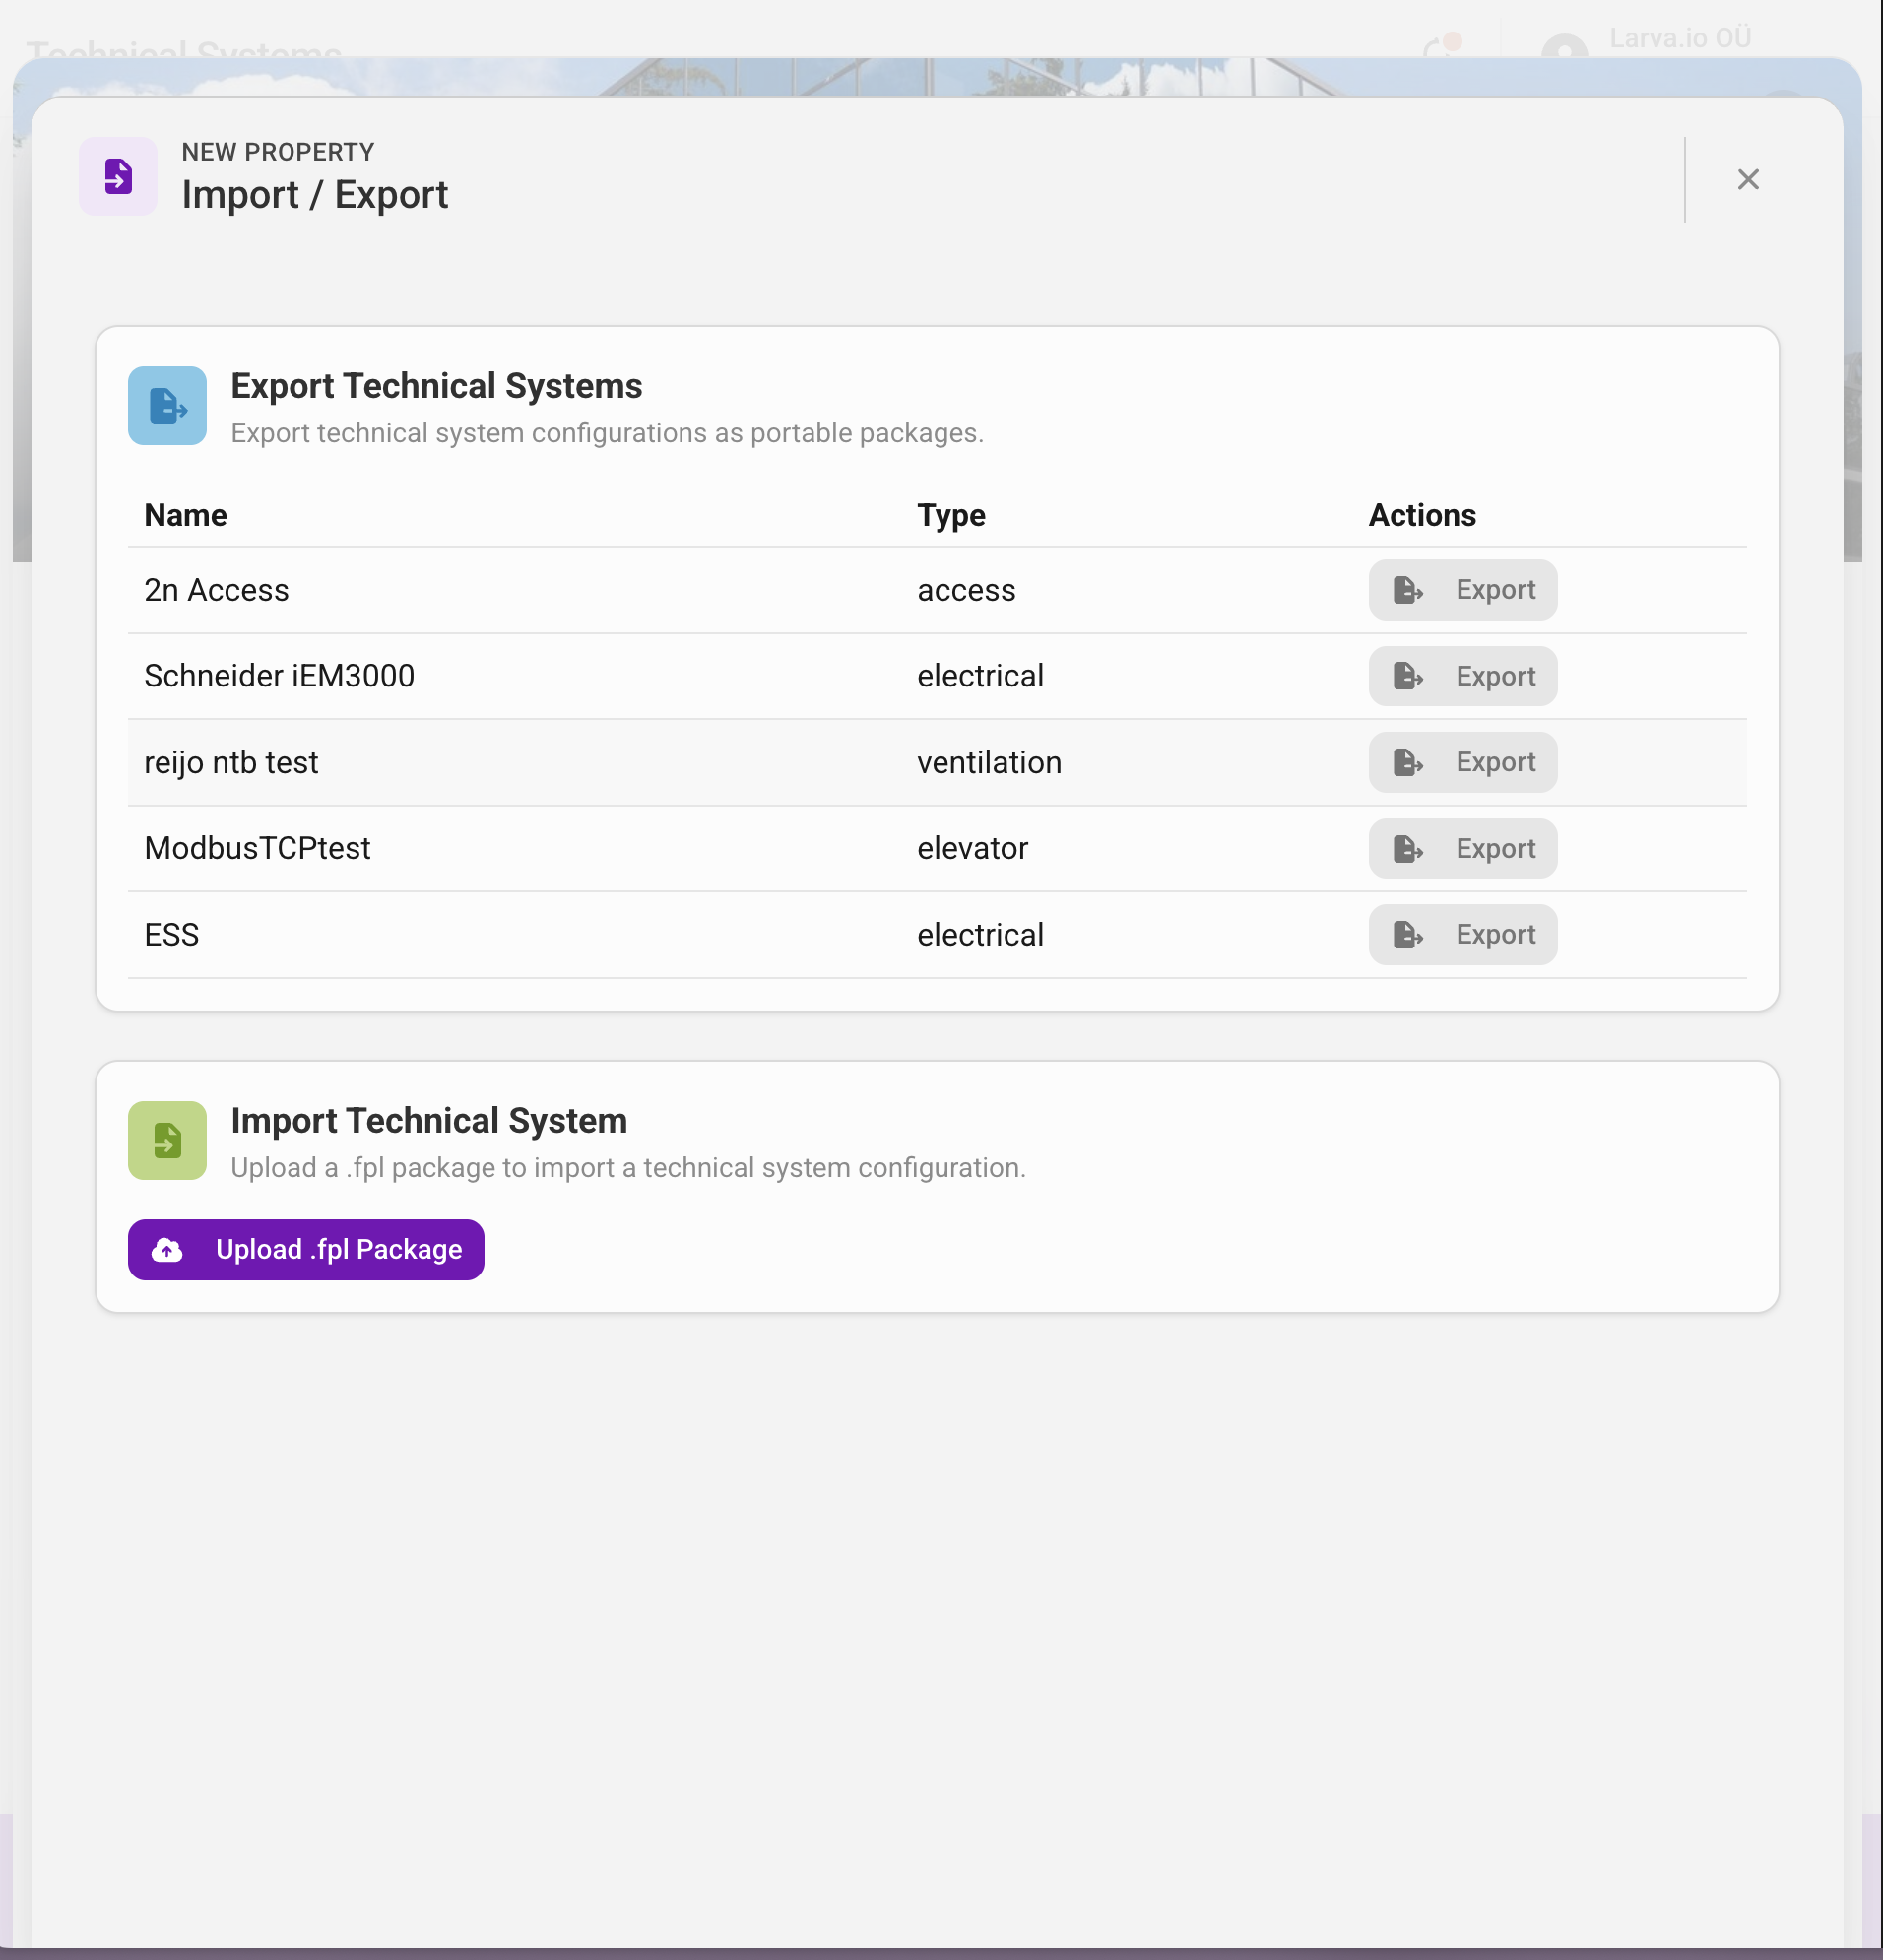Click the export icon beside ModbusTCPtest
The height and width of the screenshot is (1960, 1883).
tap(1409, 848)
